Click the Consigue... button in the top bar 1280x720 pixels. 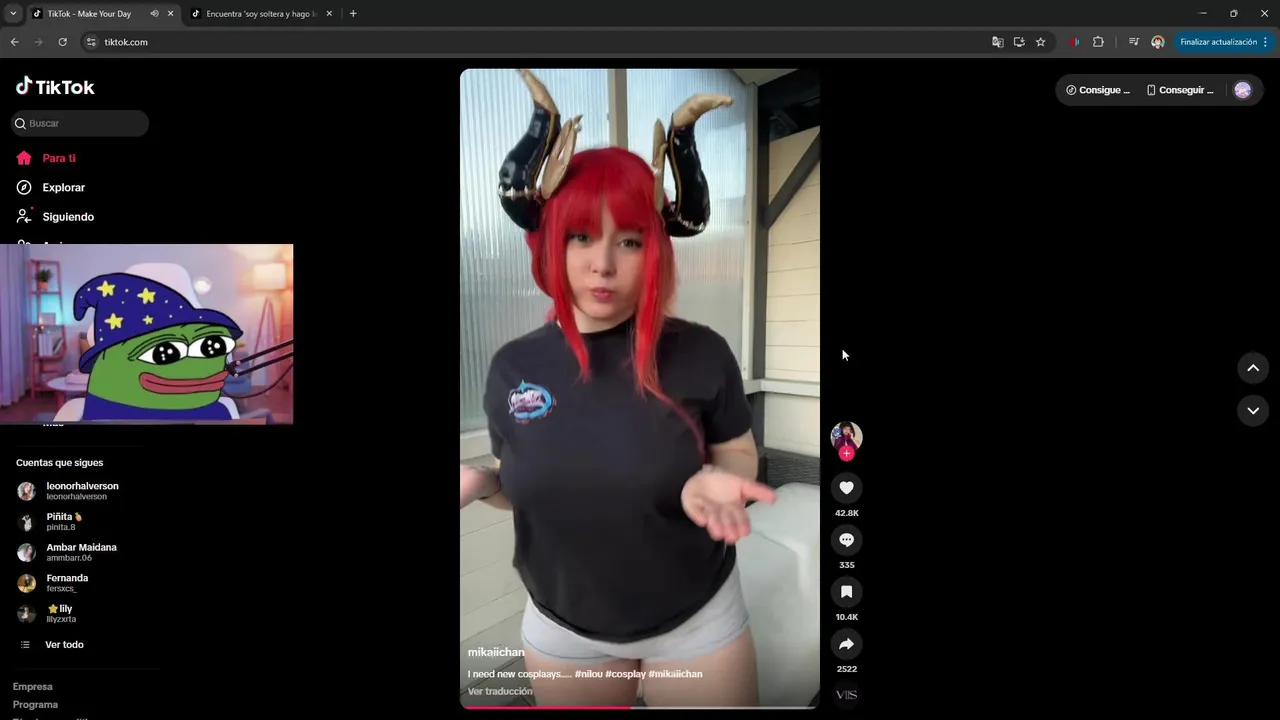click(1097, 90)
